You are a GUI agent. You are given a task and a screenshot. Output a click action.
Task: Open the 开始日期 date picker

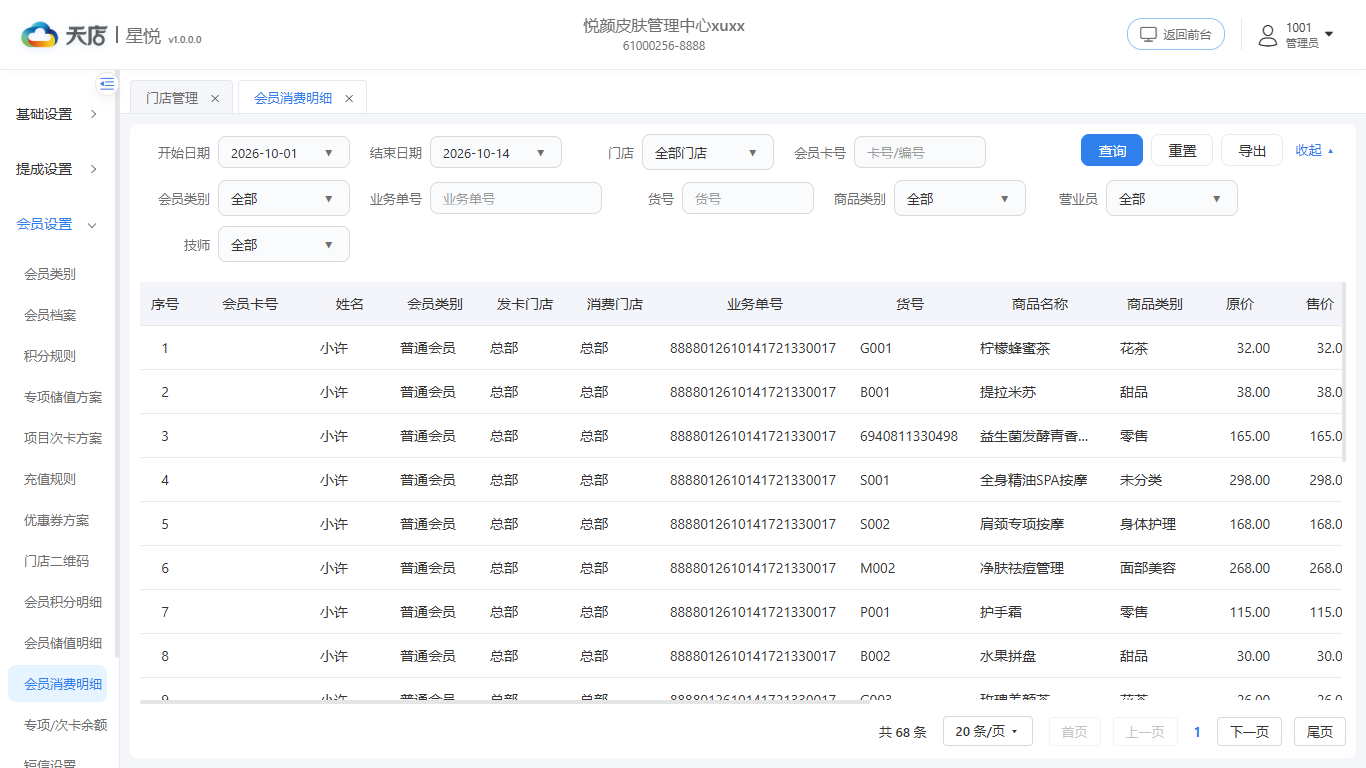(x=284, y=153)
